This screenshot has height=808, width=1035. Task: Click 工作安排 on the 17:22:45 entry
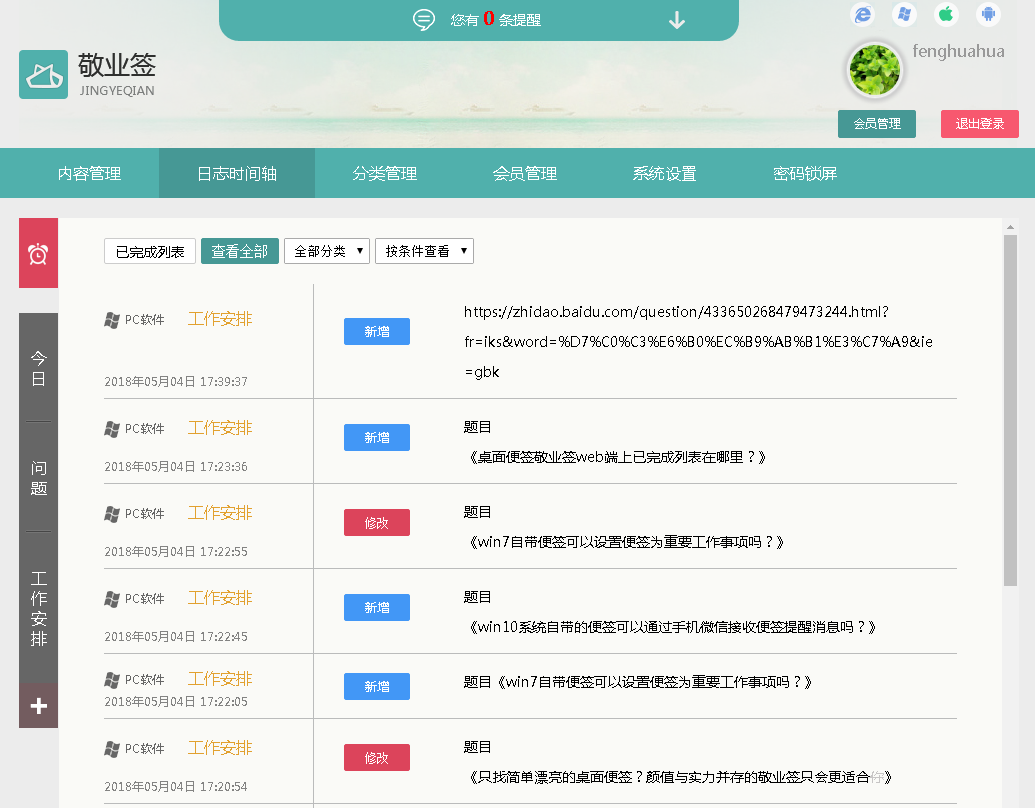(x=220, y=599)
